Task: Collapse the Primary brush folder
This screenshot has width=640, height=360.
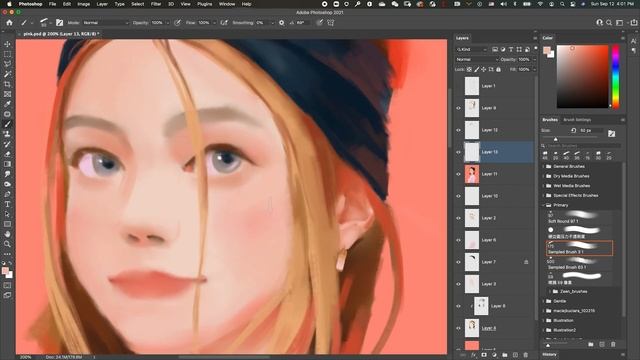Action: pyautogui.click(x=544, y=205)
